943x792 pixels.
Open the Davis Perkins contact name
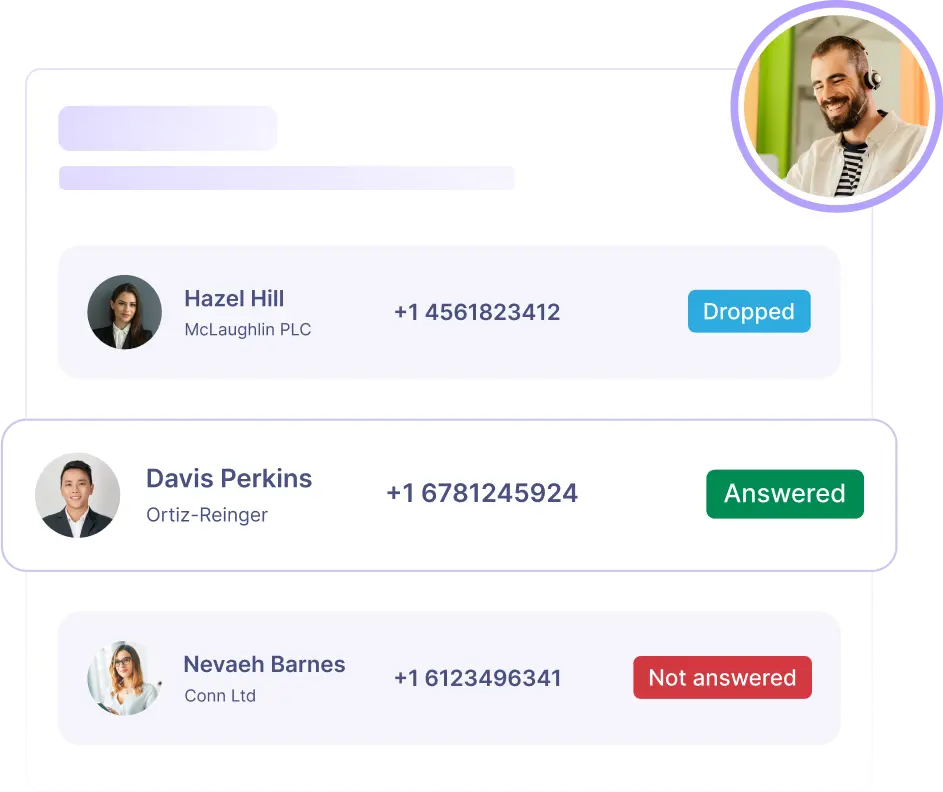[229, 479]
